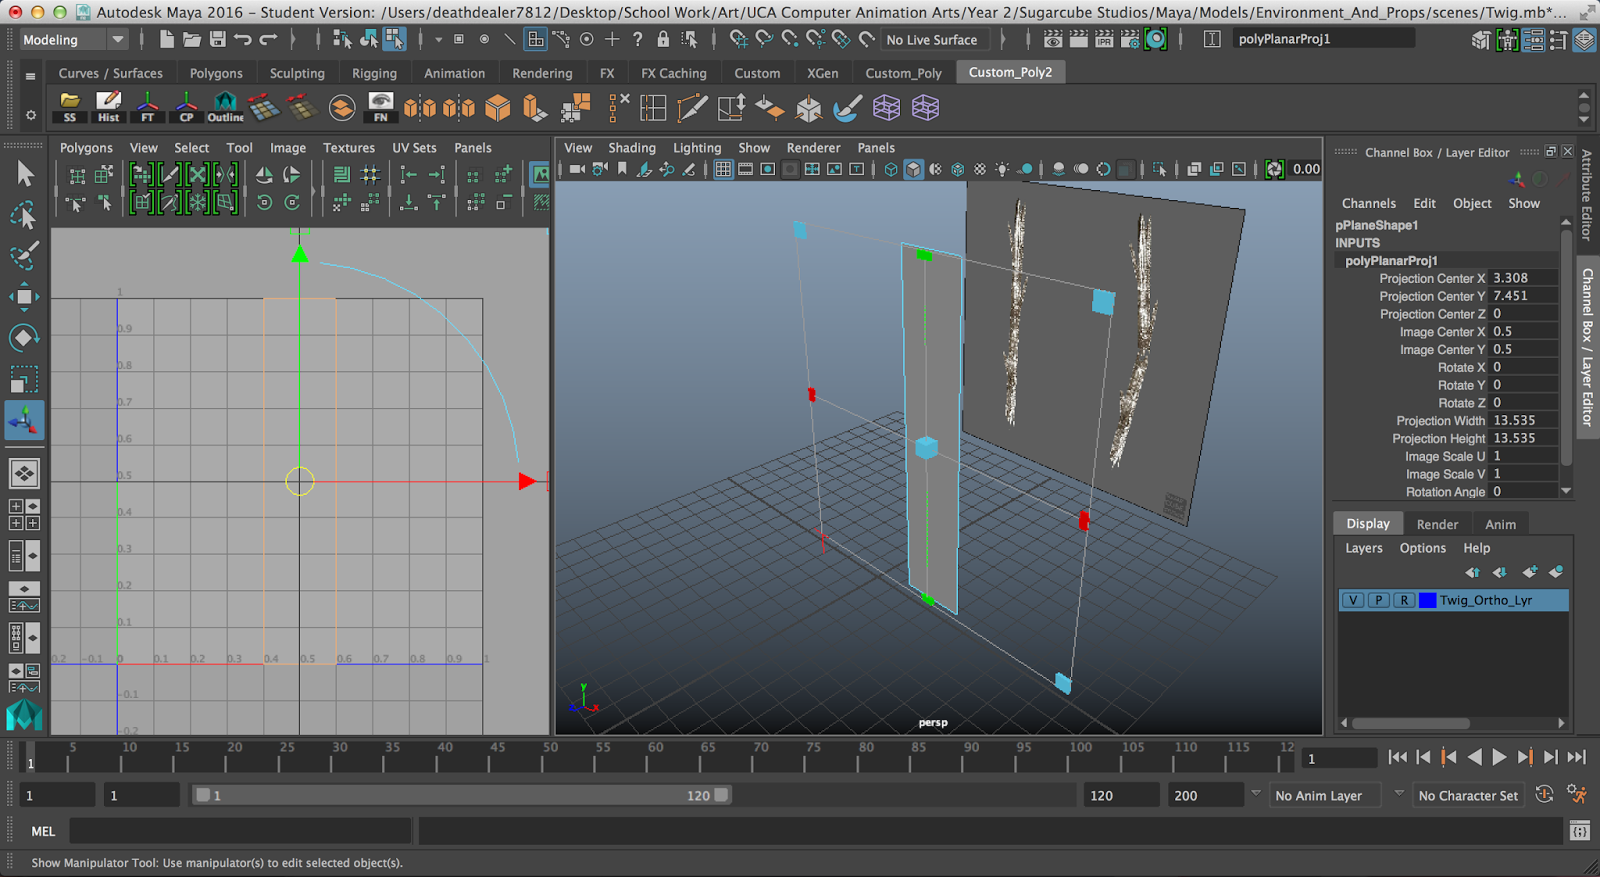Click the Outline shelf button
The image size is (1600, 877).
tap(225, 107)
